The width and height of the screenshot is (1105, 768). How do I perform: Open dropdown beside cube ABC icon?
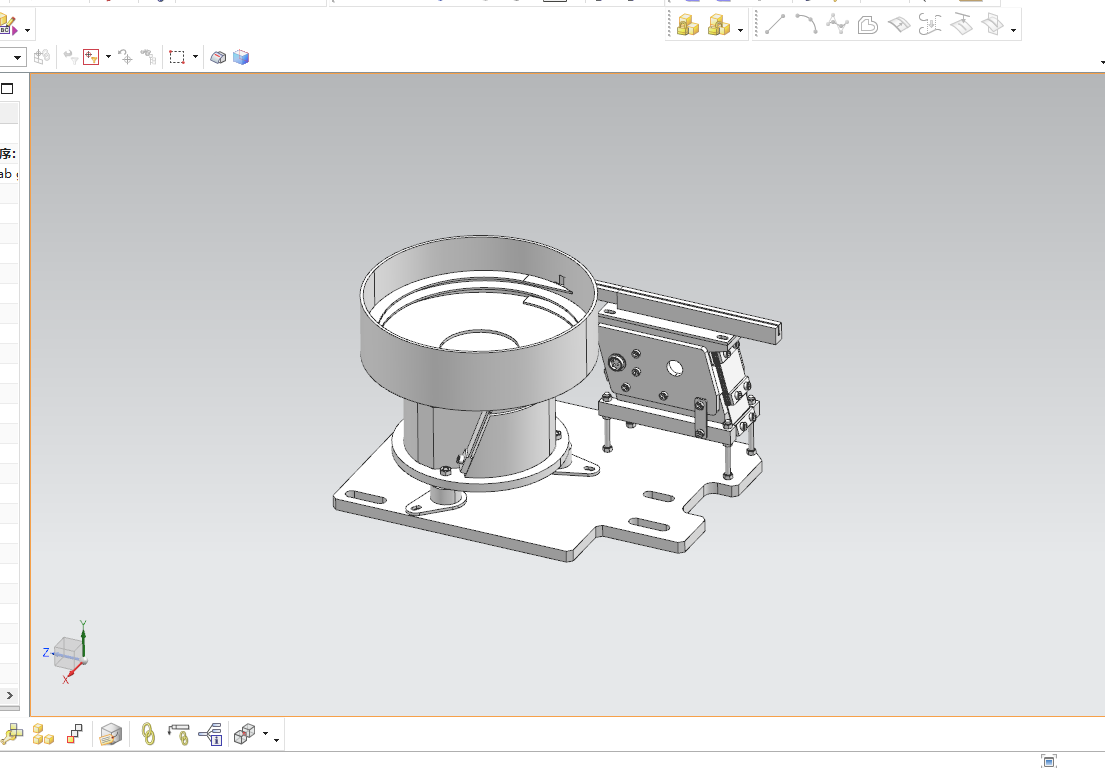(27, 30)
